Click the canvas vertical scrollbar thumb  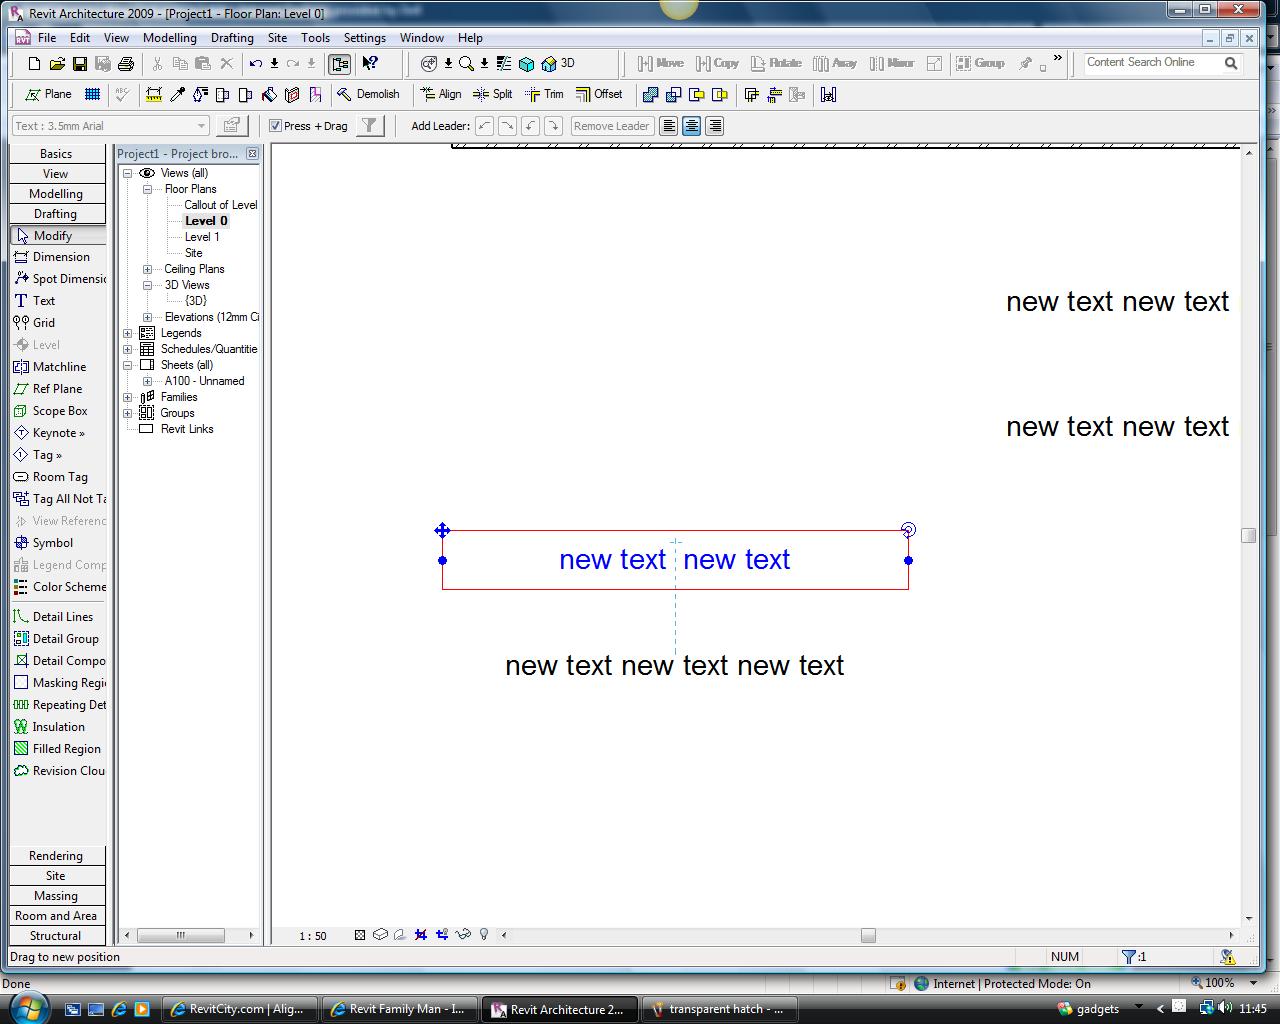coord(1248,535)
